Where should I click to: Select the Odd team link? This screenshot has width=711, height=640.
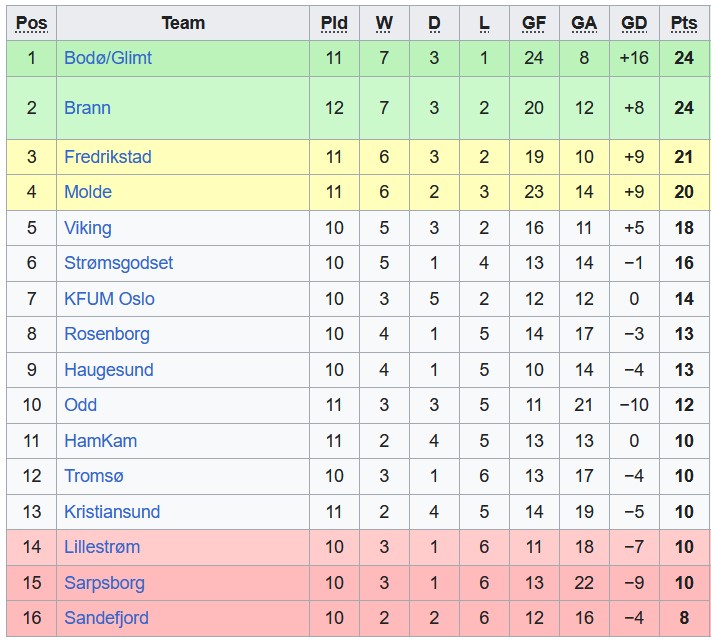click(x=81, y=405)
